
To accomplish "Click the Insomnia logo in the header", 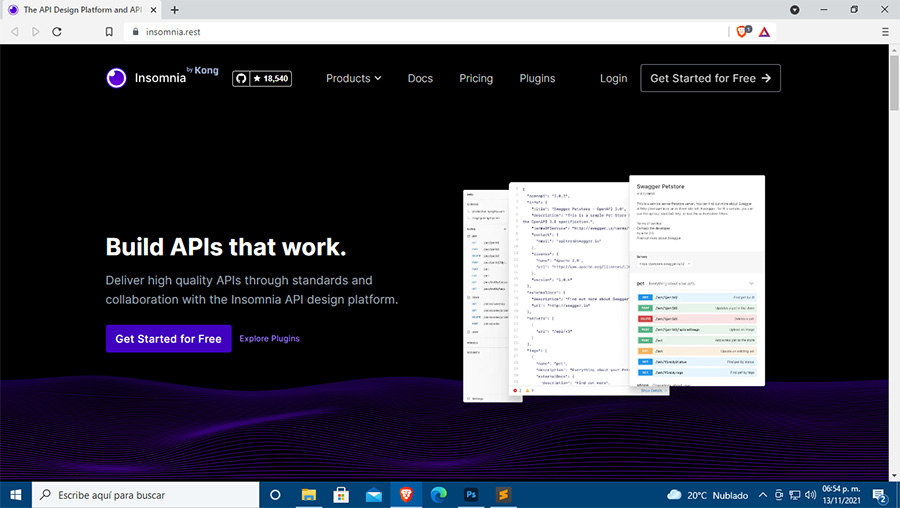I will [x=161, y=78].
